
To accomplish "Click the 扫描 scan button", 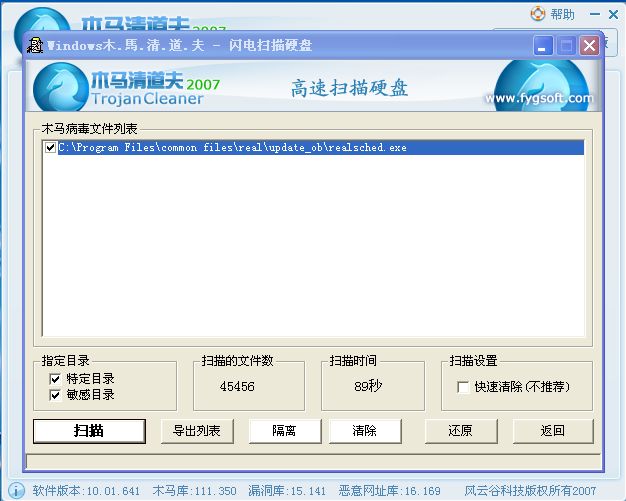I will 89,431.
